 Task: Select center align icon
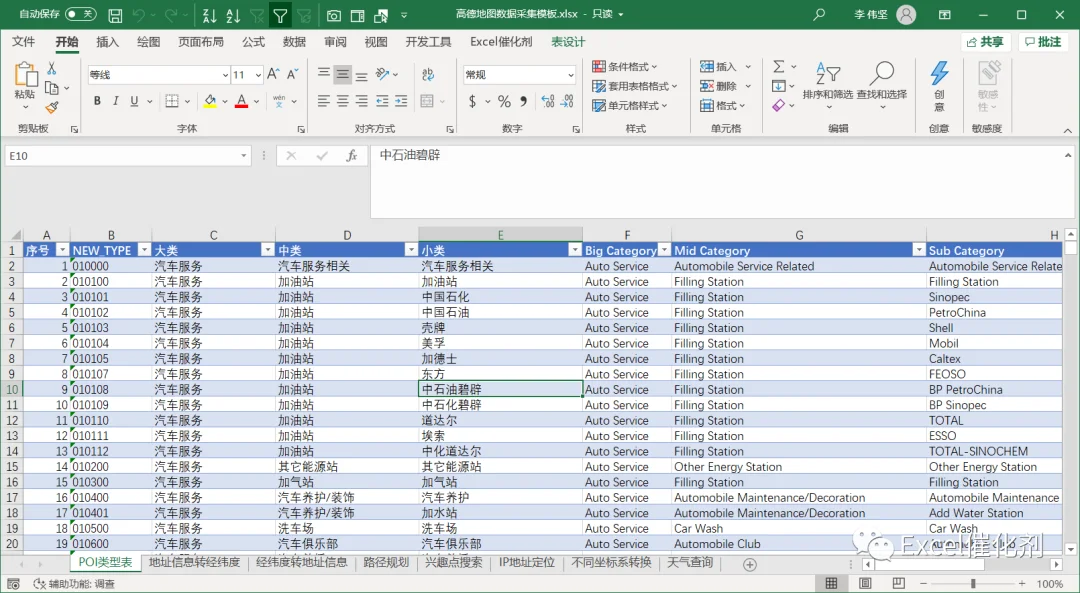(x=342, y=102)
